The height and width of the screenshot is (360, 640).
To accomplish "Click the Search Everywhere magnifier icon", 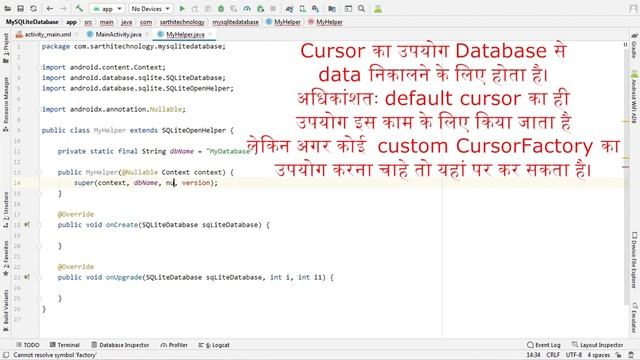I will (361, 9).
